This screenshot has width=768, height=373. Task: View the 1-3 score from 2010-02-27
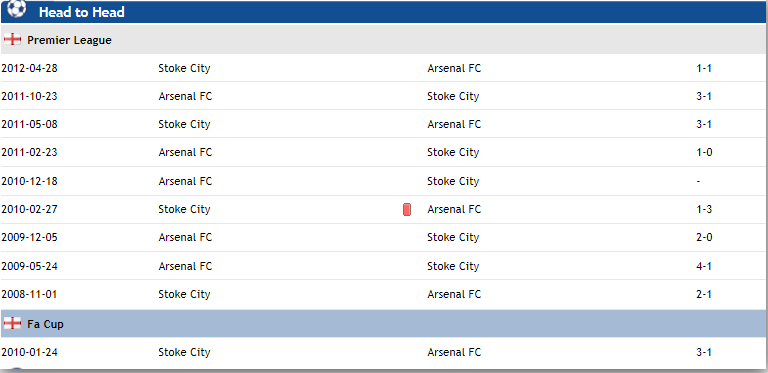704,209
